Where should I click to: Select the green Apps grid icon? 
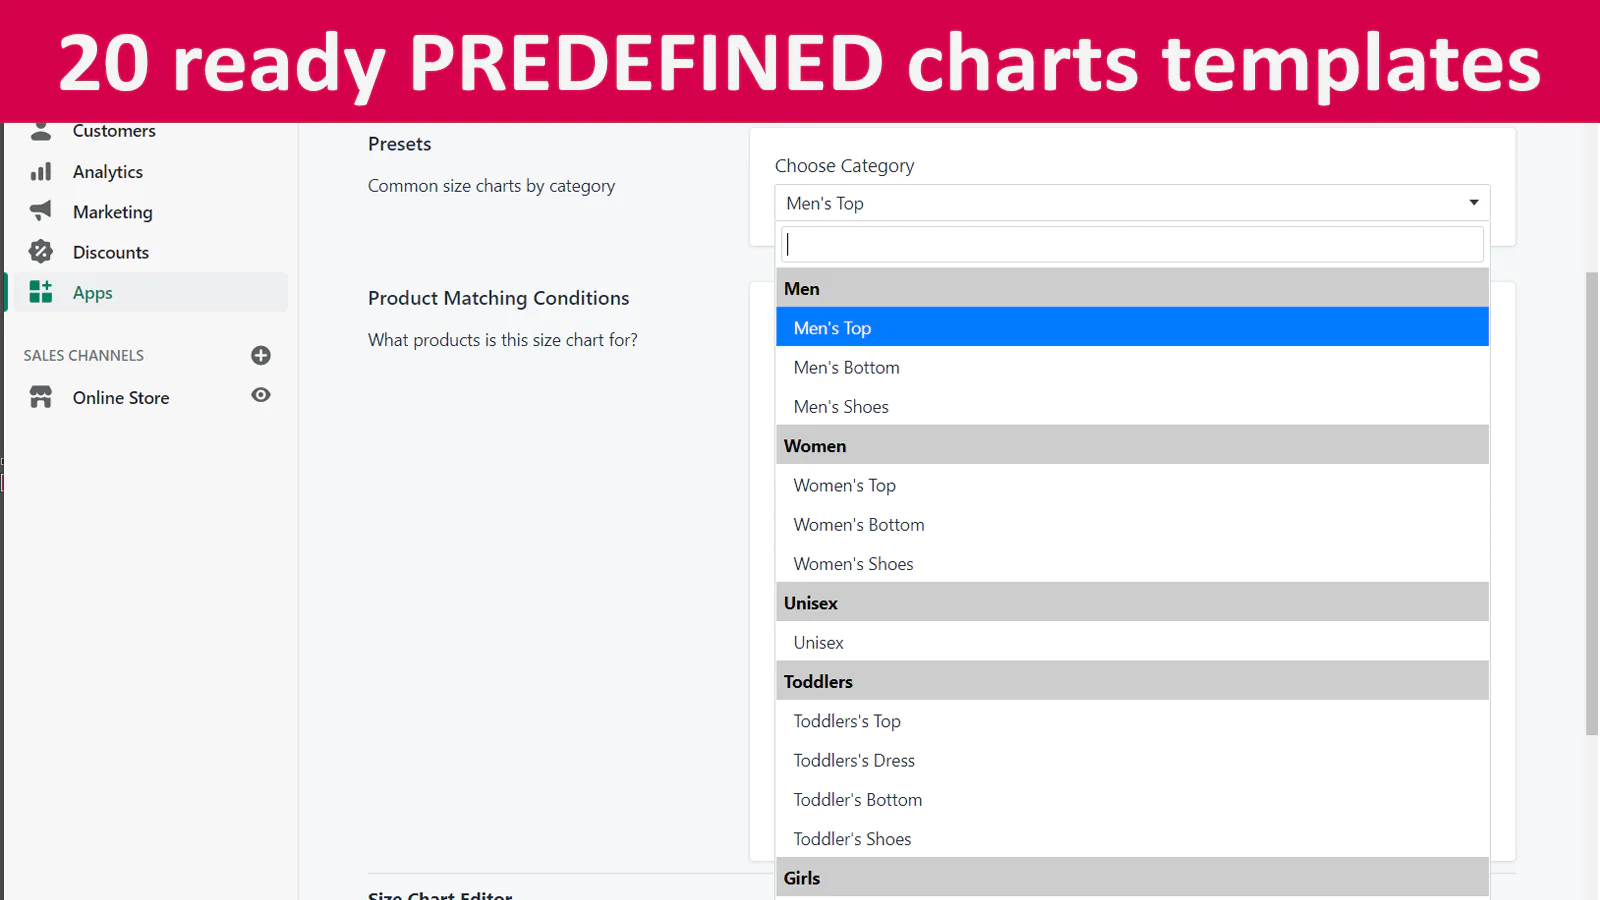pyautogui.click(x=41, y=292)
